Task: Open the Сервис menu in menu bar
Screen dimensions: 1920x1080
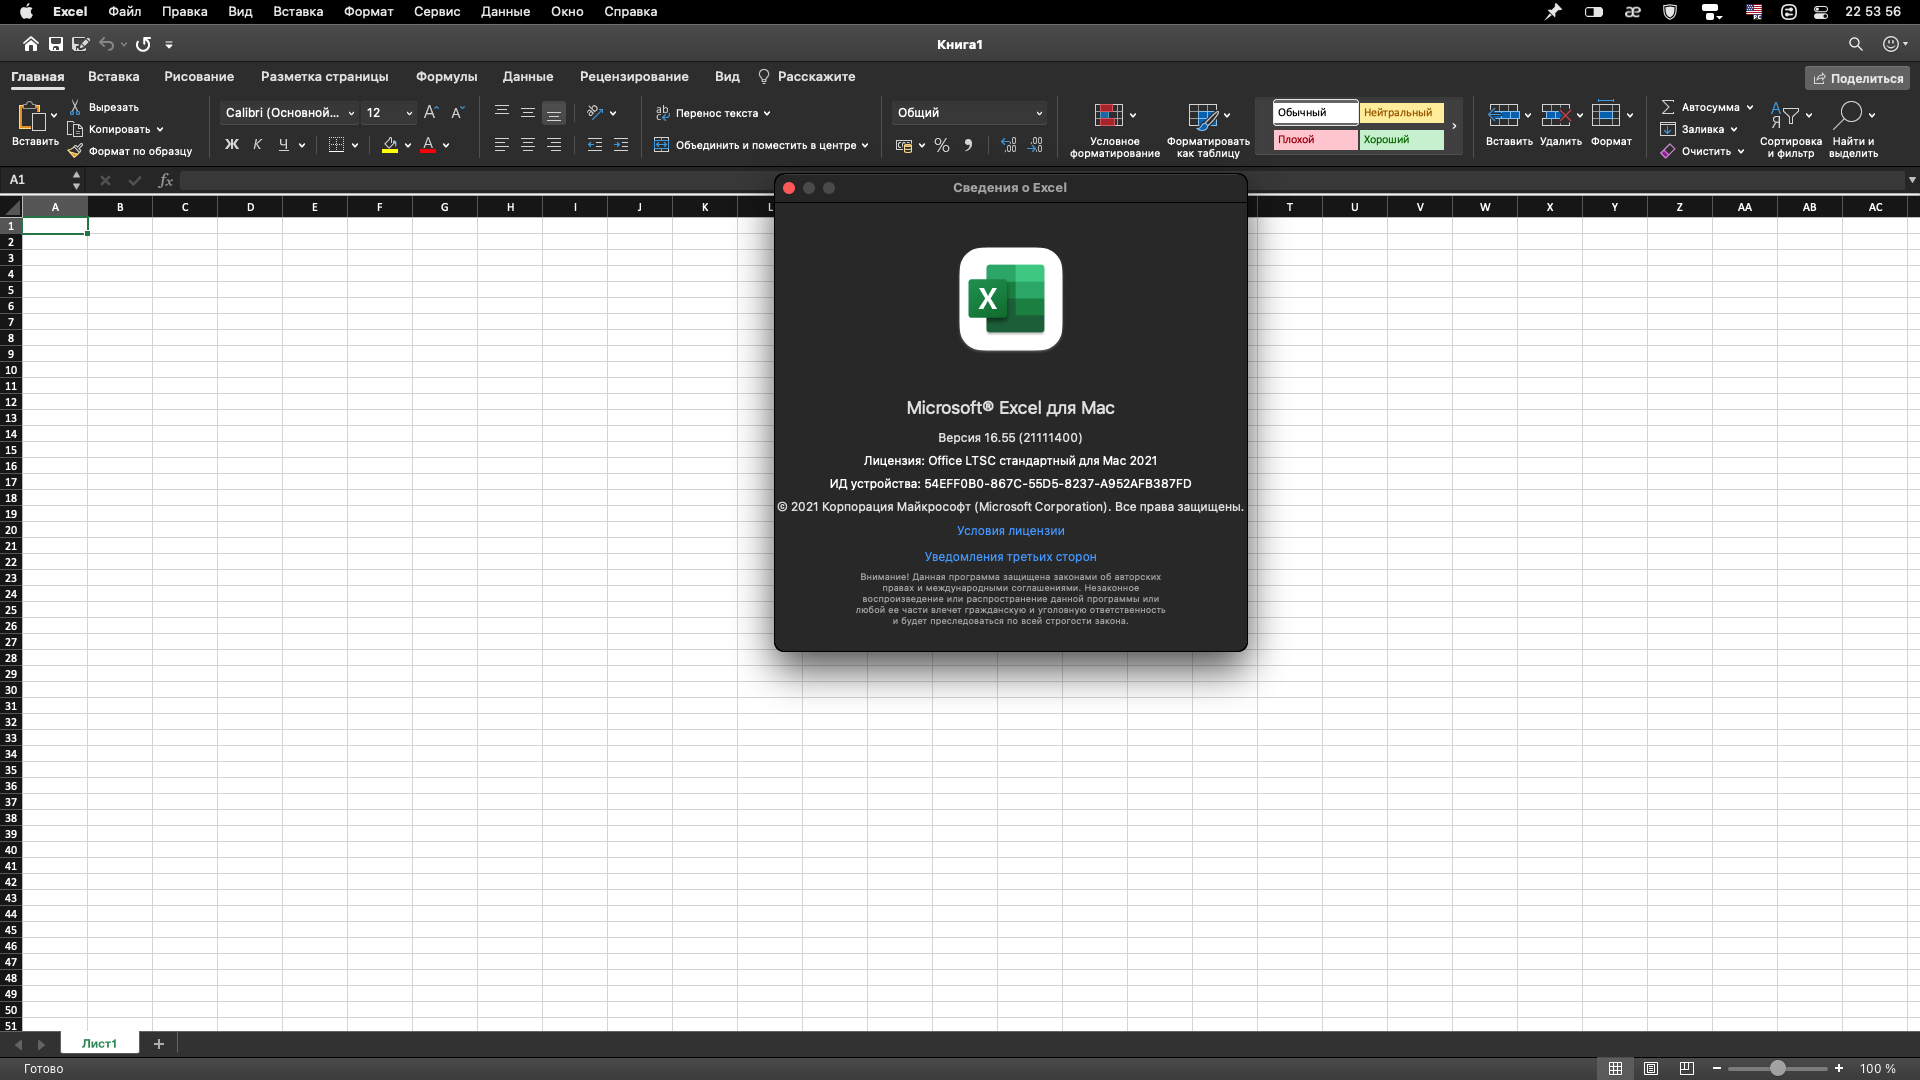Action: coord(437,12)
